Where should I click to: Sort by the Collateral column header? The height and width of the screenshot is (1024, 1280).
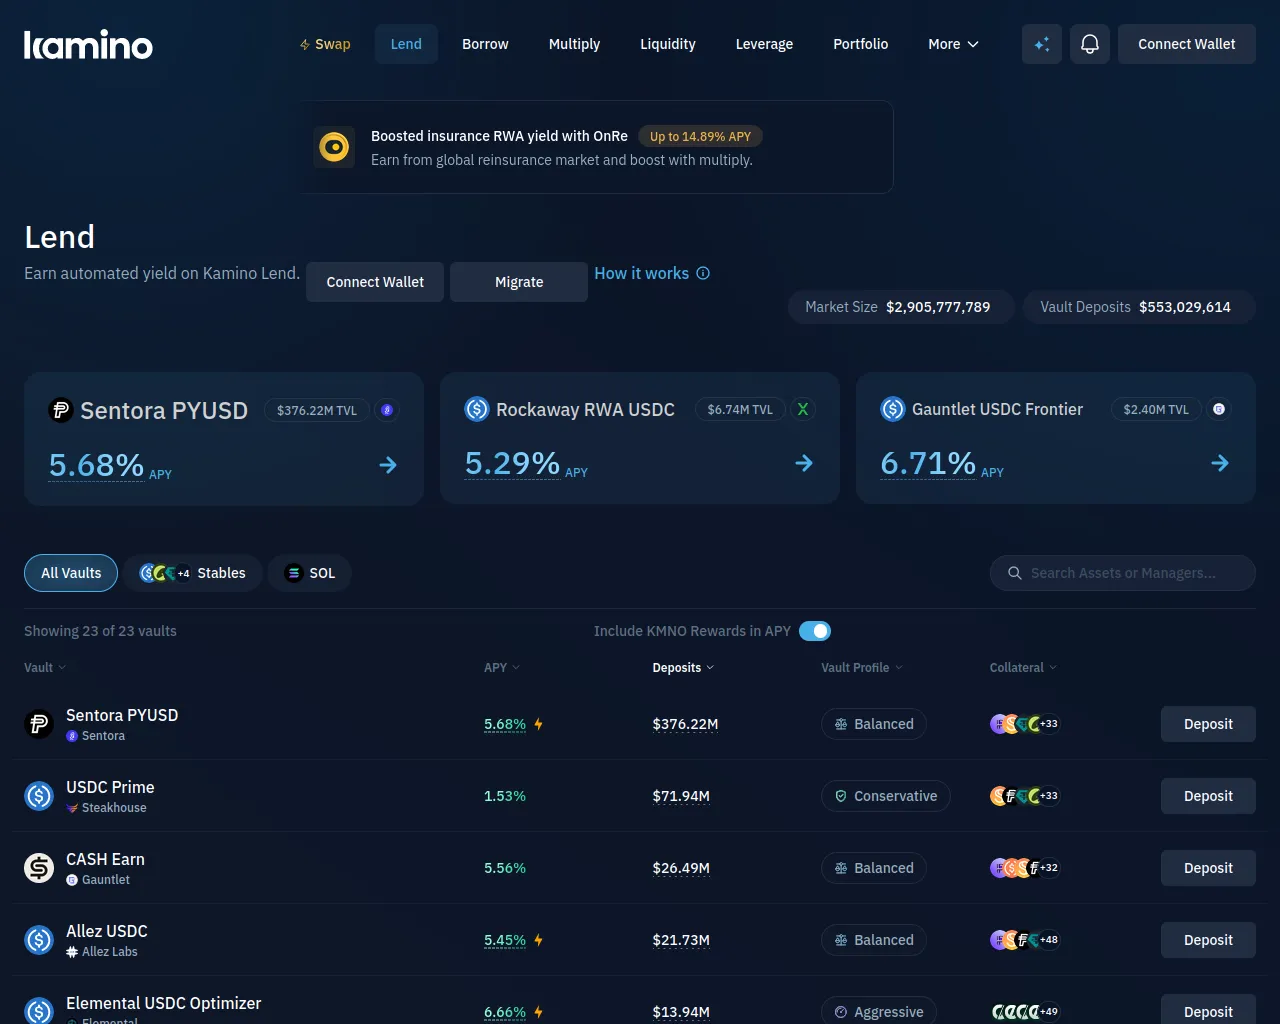coord(1023,667)
